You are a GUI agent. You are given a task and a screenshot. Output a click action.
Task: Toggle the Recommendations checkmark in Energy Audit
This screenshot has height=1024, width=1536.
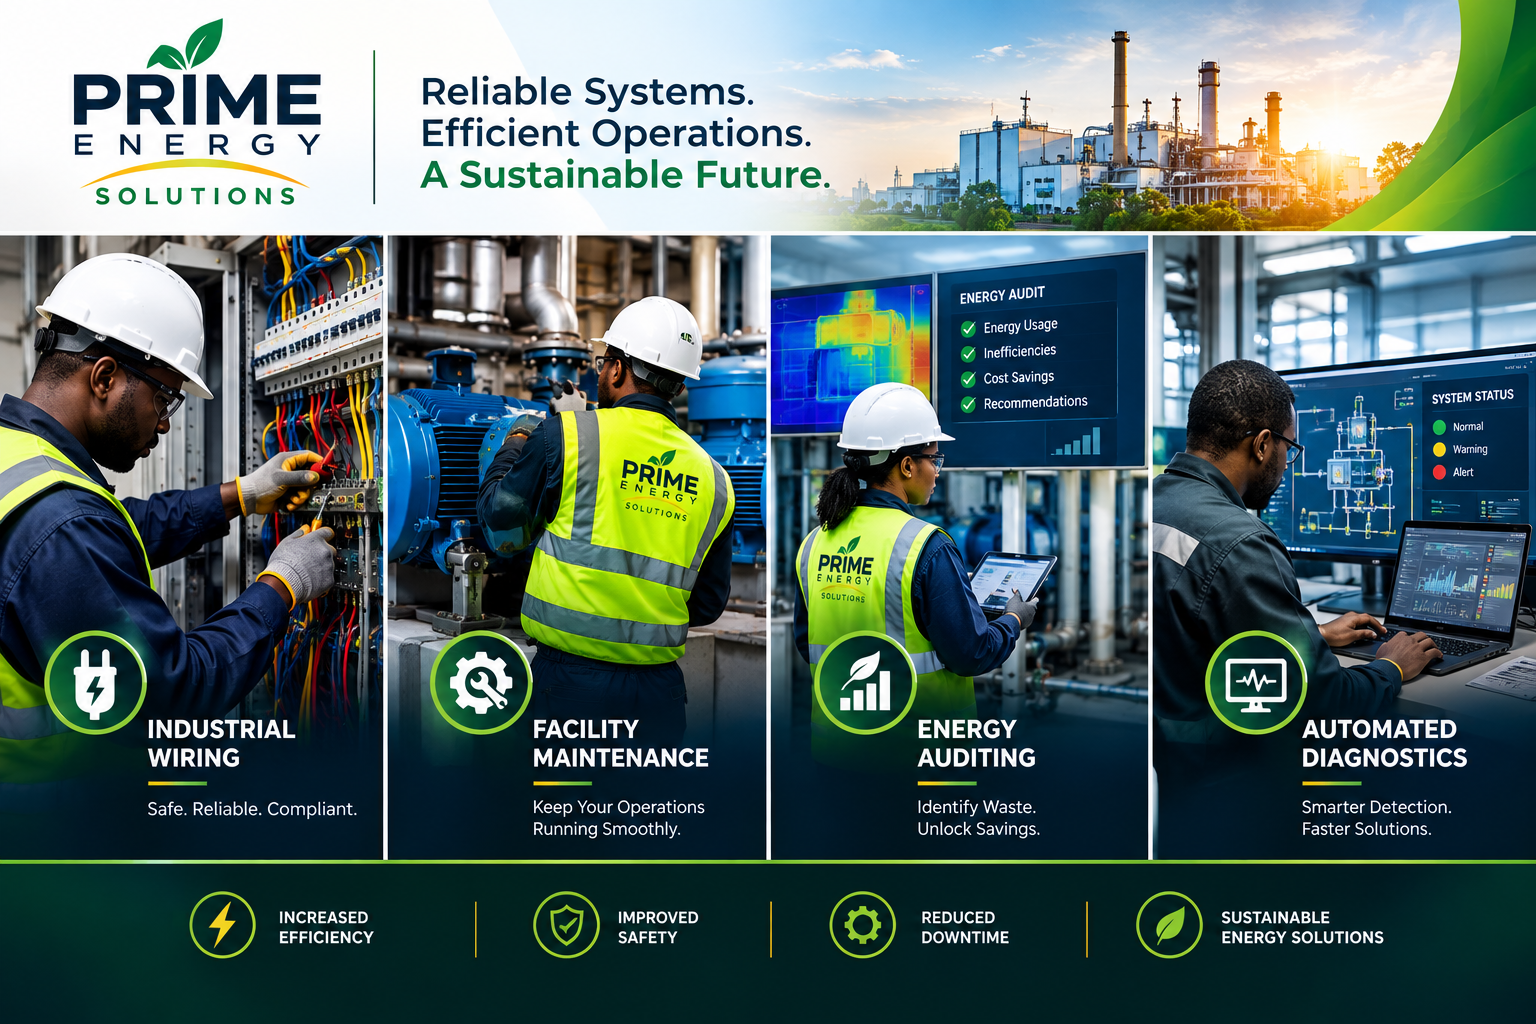tap(968, 405)
